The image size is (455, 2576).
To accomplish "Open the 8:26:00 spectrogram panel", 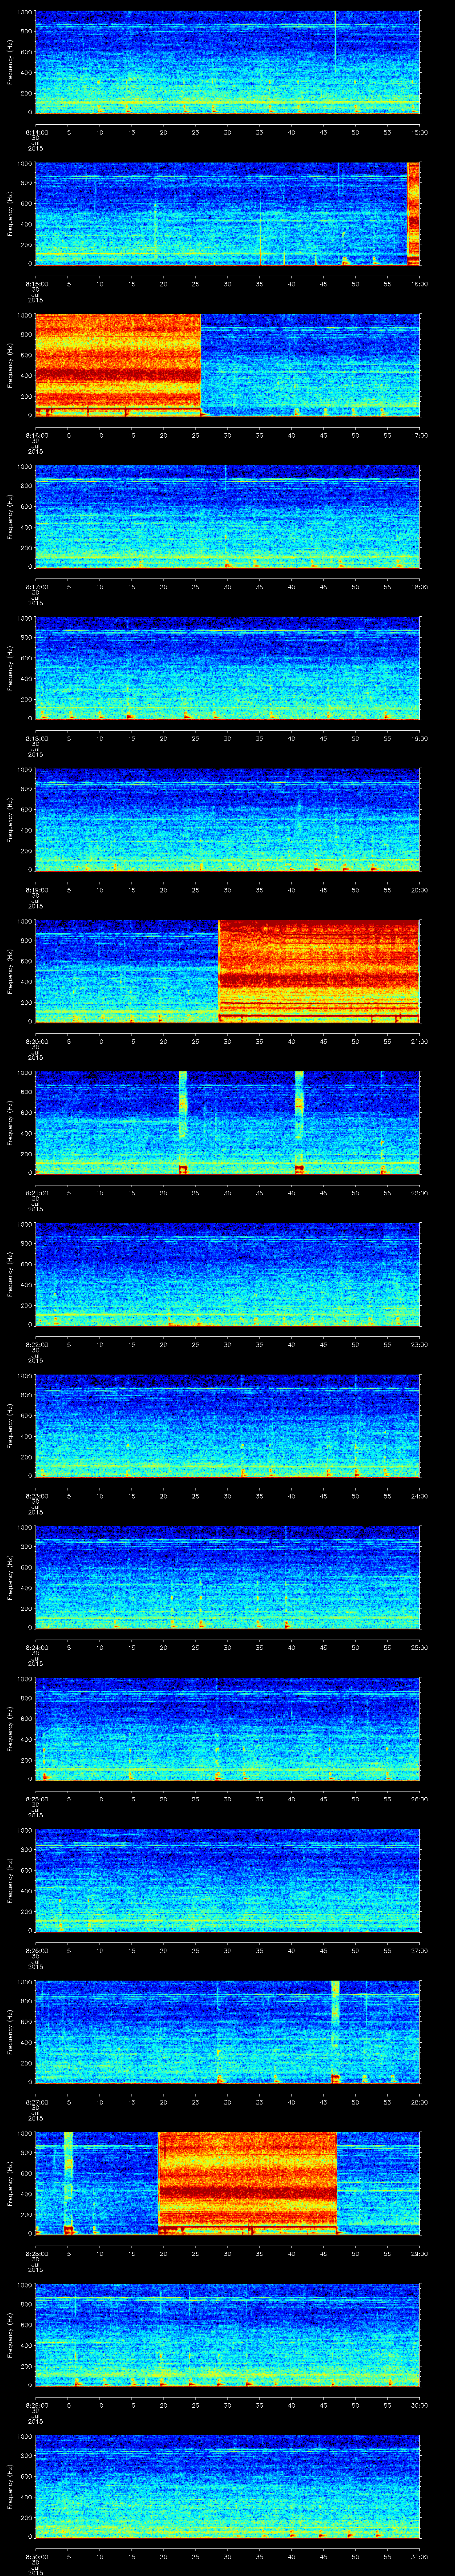I will point(227,1880).
